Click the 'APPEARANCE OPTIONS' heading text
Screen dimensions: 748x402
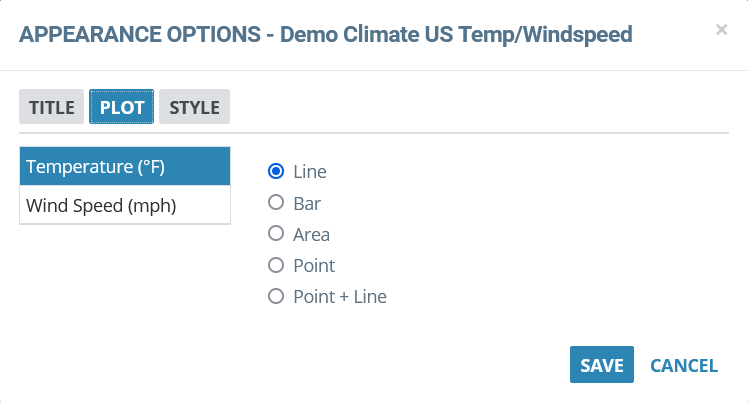140,34
